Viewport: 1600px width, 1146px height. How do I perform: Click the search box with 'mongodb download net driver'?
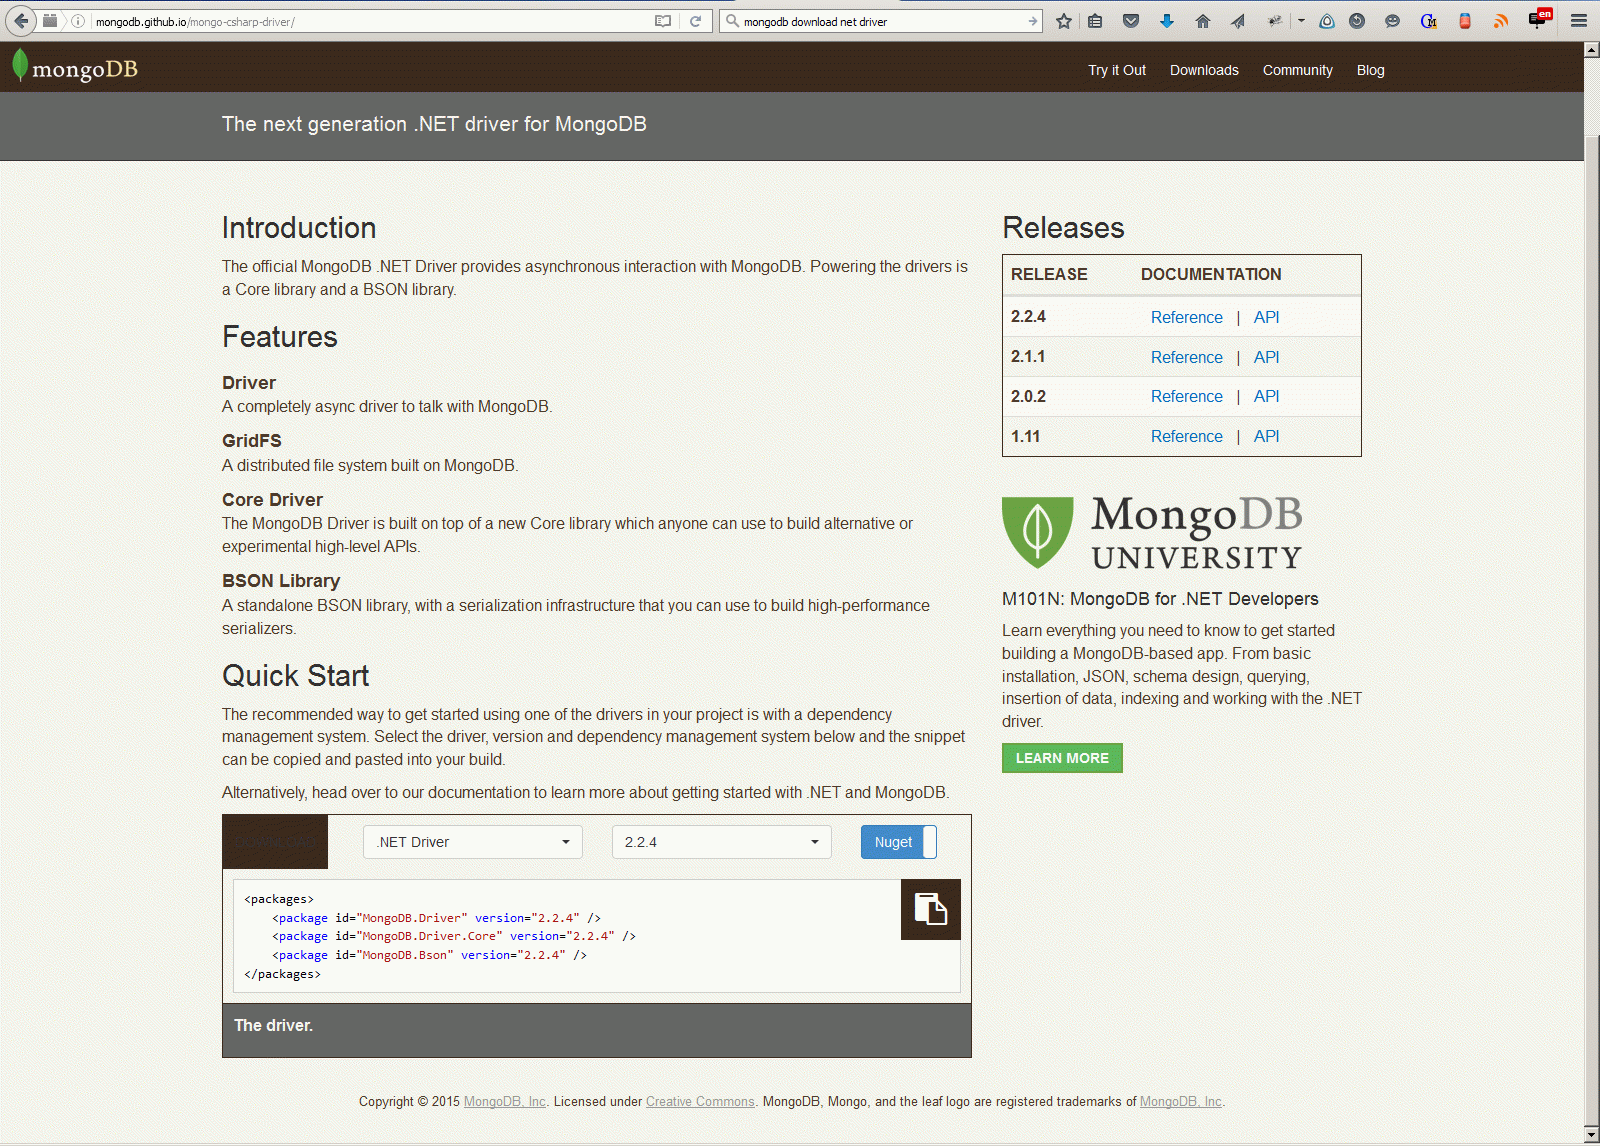[882, 21]
